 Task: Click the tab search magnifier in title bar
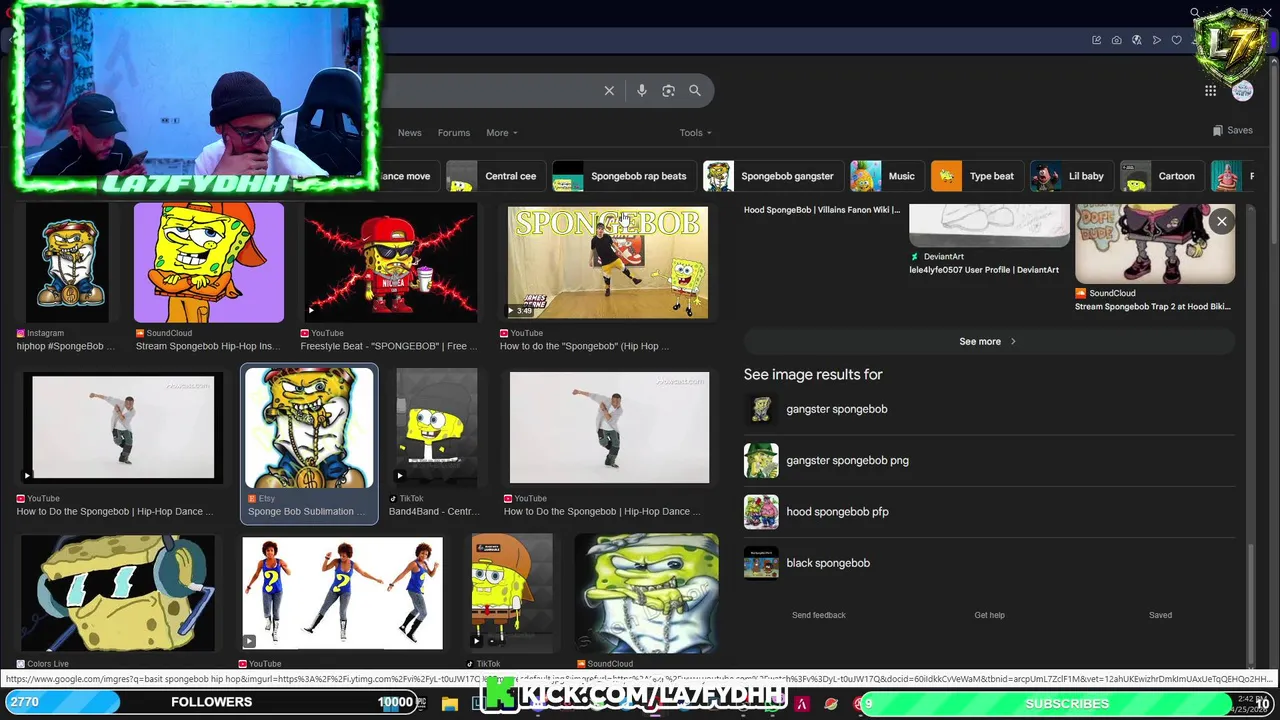tap(1194, 13)
